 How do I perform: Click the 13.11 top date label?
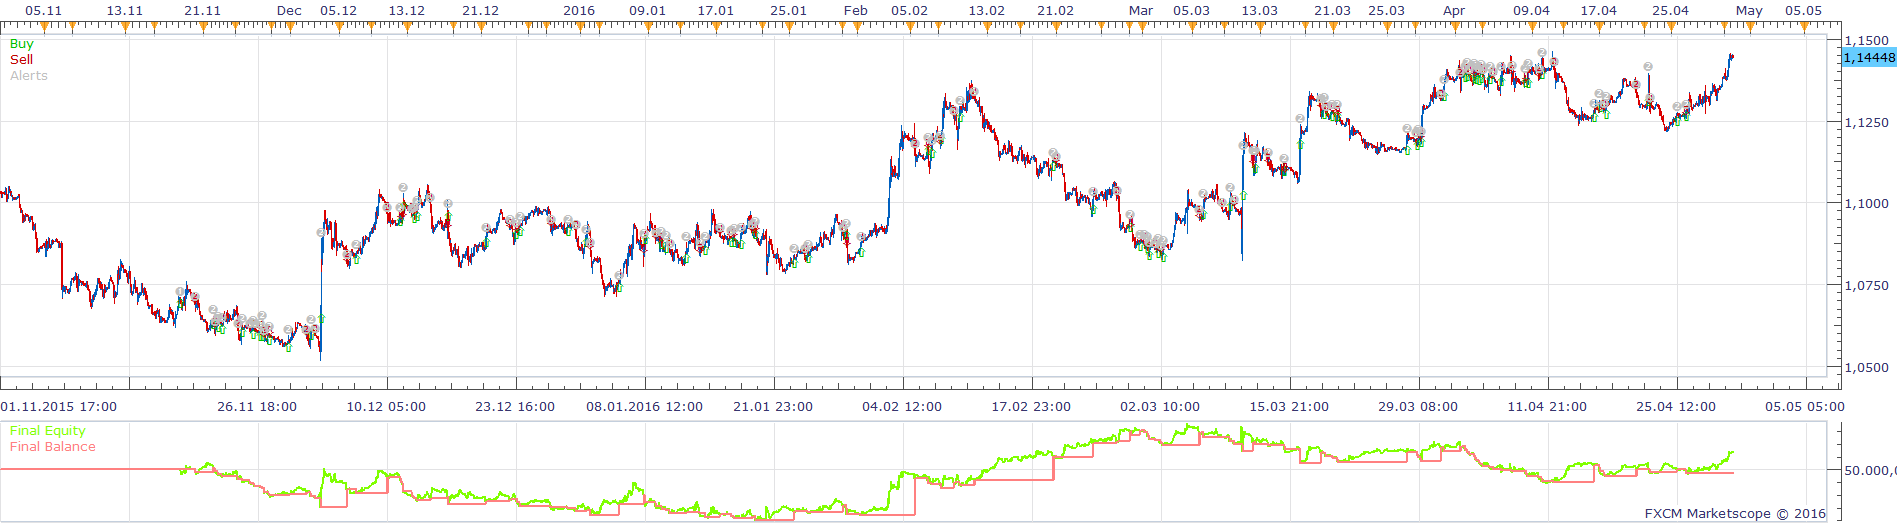point(124,11)
